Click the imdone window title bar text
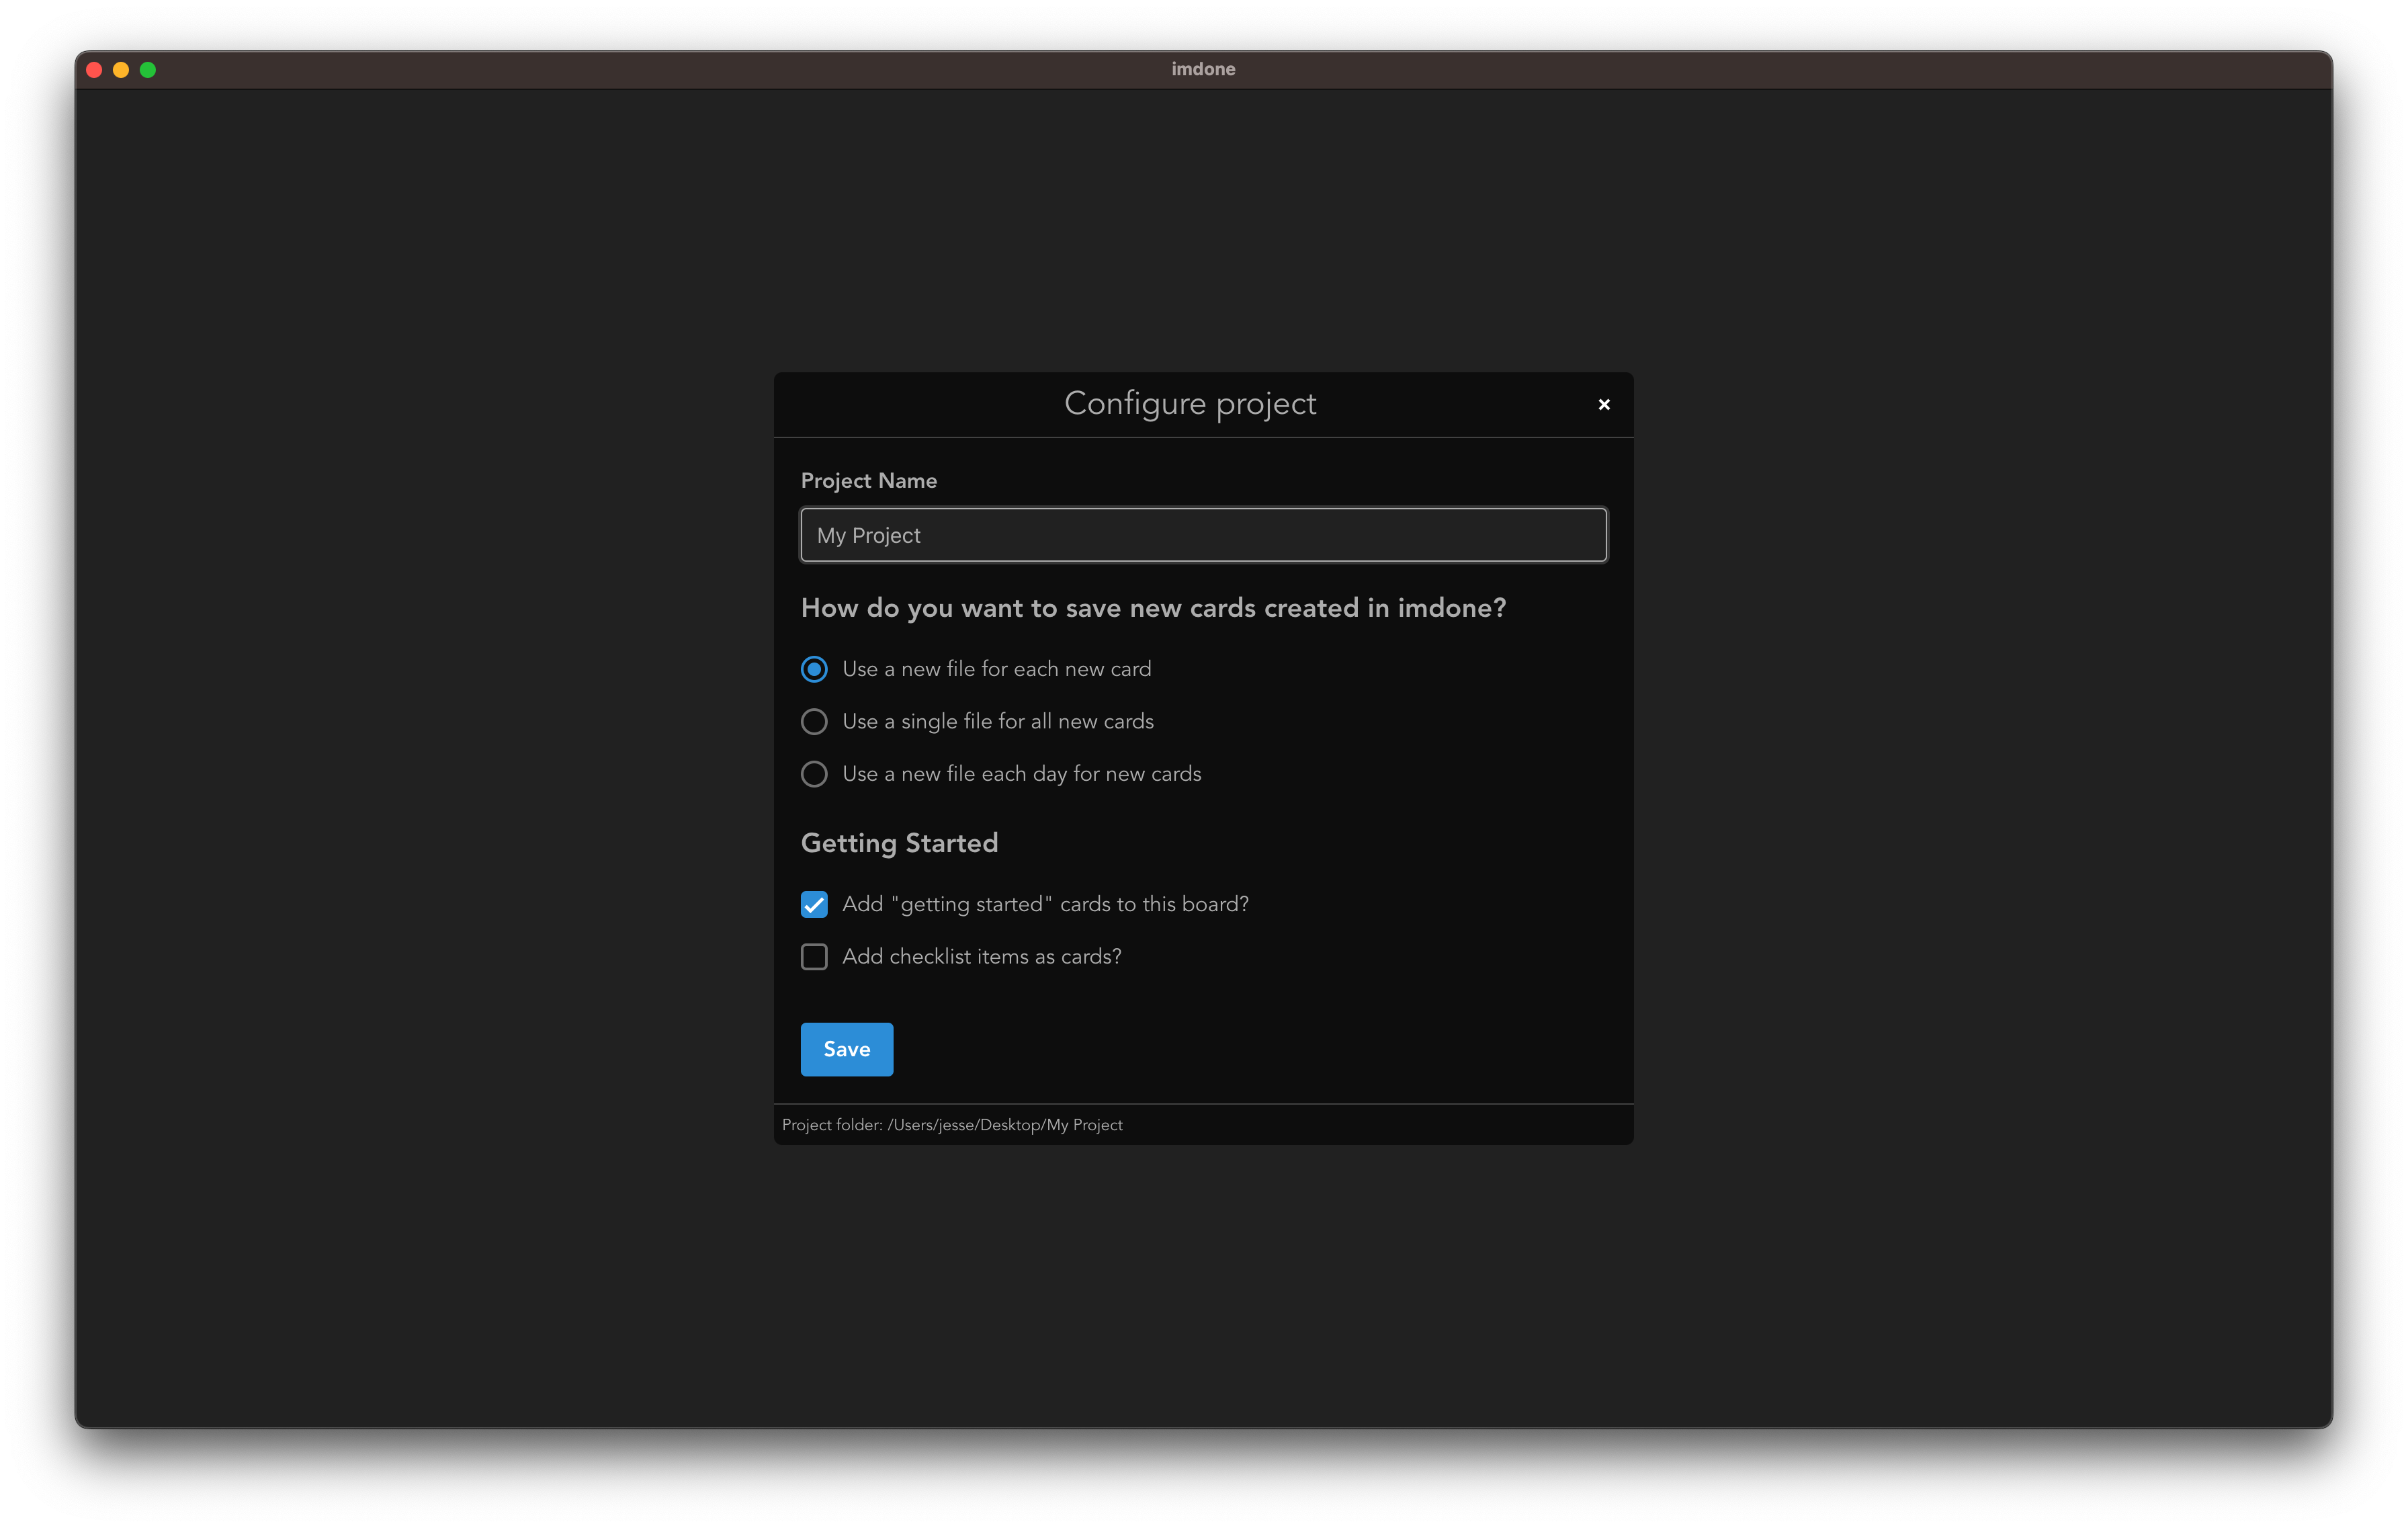Screen dimensions: 2408x1528 (1203, 69)
